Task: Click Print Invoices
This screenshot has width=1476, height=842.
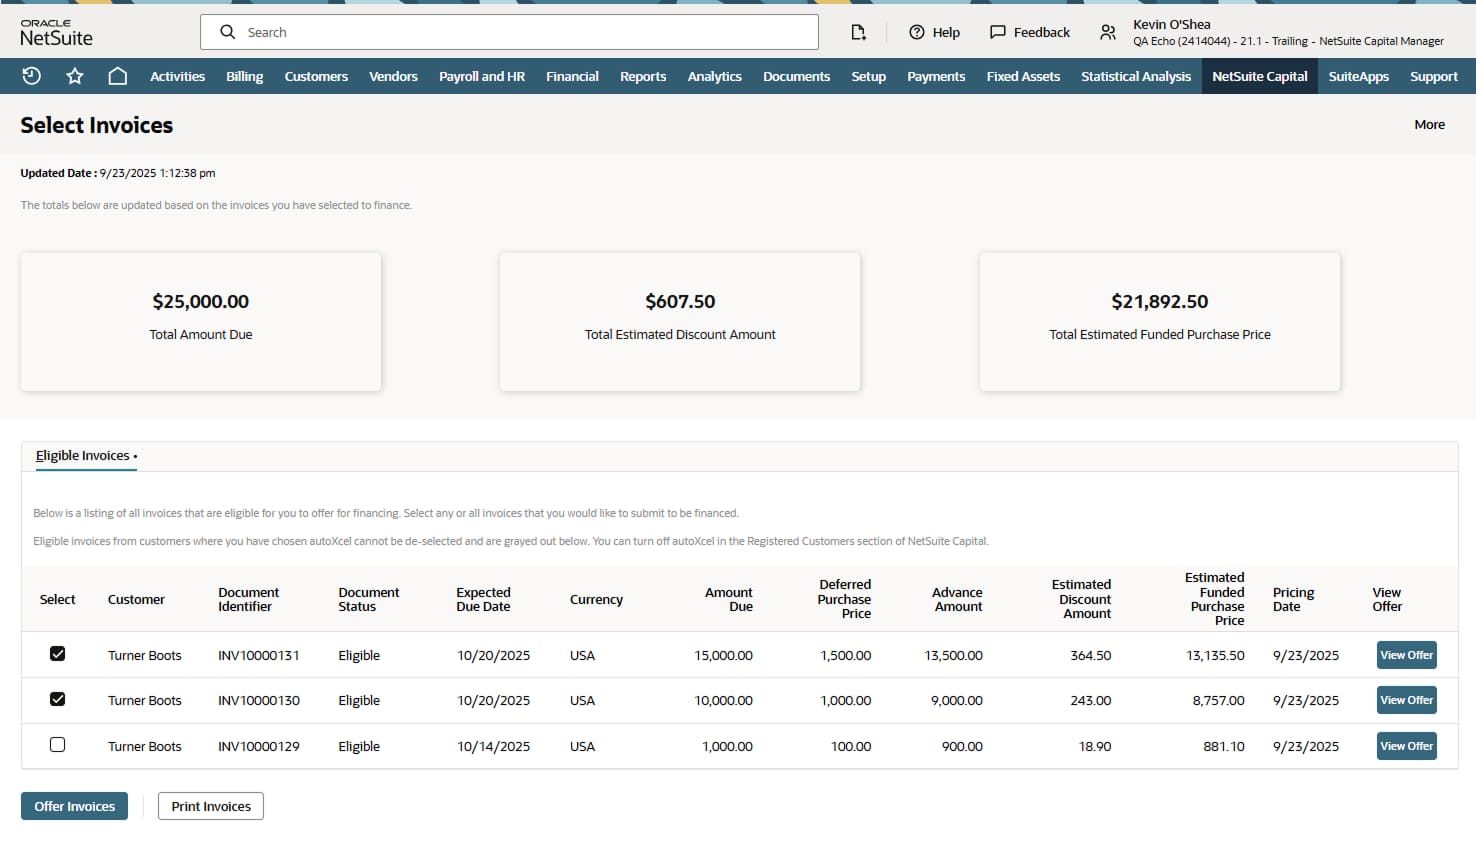Action: click(210, 806)
